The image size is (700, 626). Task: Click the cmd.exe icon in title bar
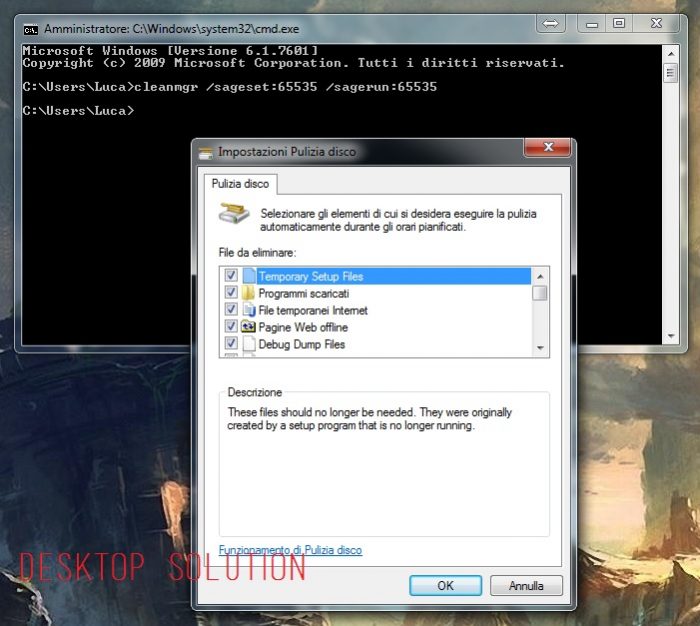pos(30,29)
